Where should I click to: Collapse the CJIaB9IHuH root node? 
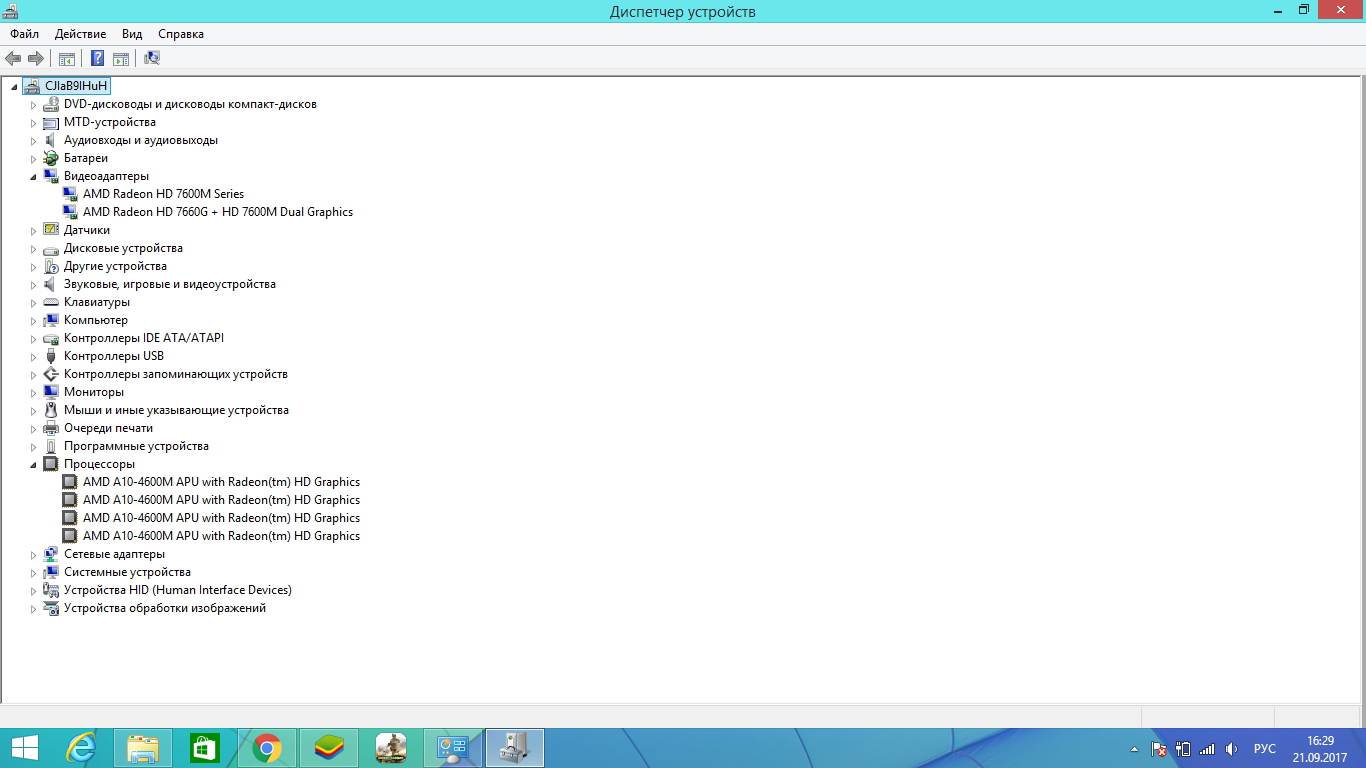(x=14, y=87)
